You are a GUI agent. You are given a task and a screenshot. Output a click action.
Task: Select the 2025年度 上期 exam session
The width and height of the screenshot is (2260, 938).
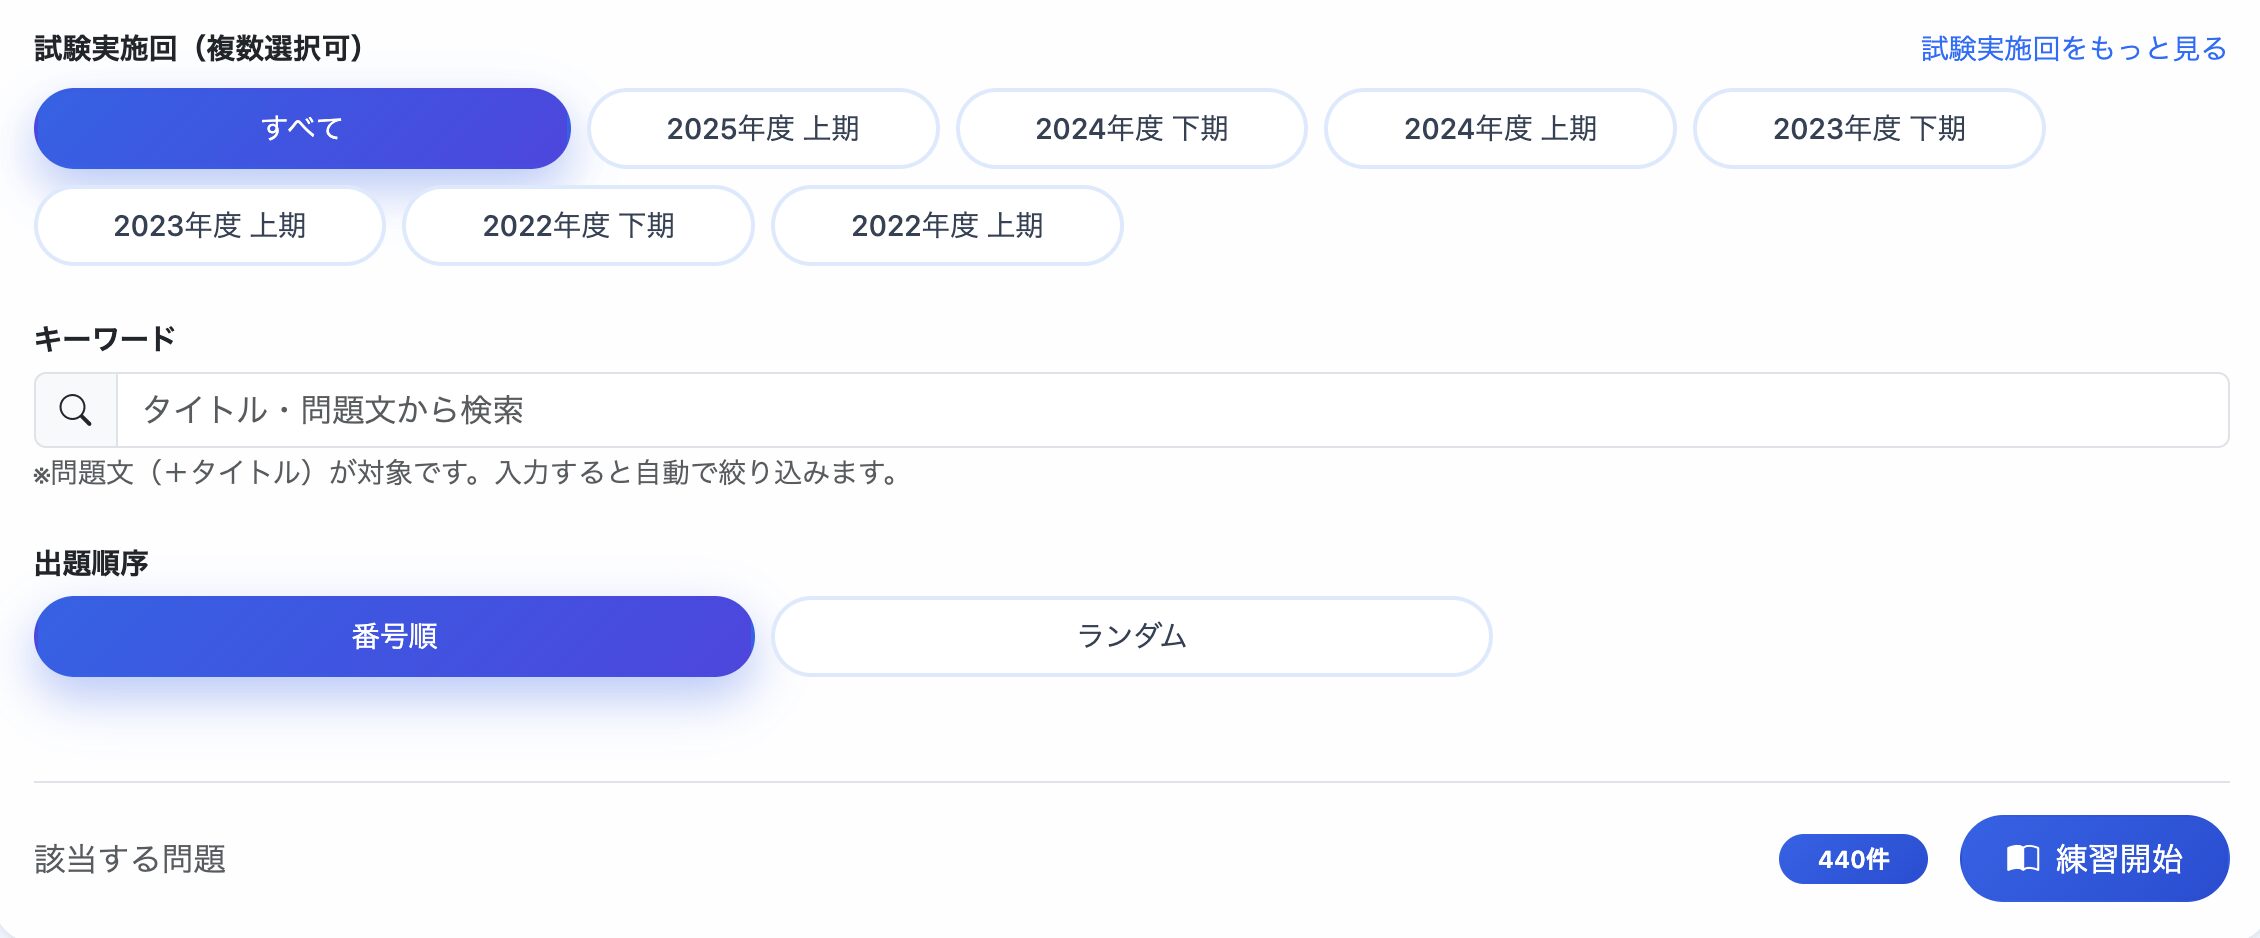pyautogui.click(x=763, y=127)
